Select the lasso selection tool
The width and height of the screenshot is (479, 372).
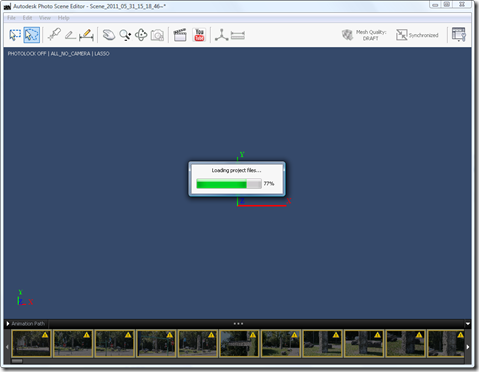tap(32, 35)
